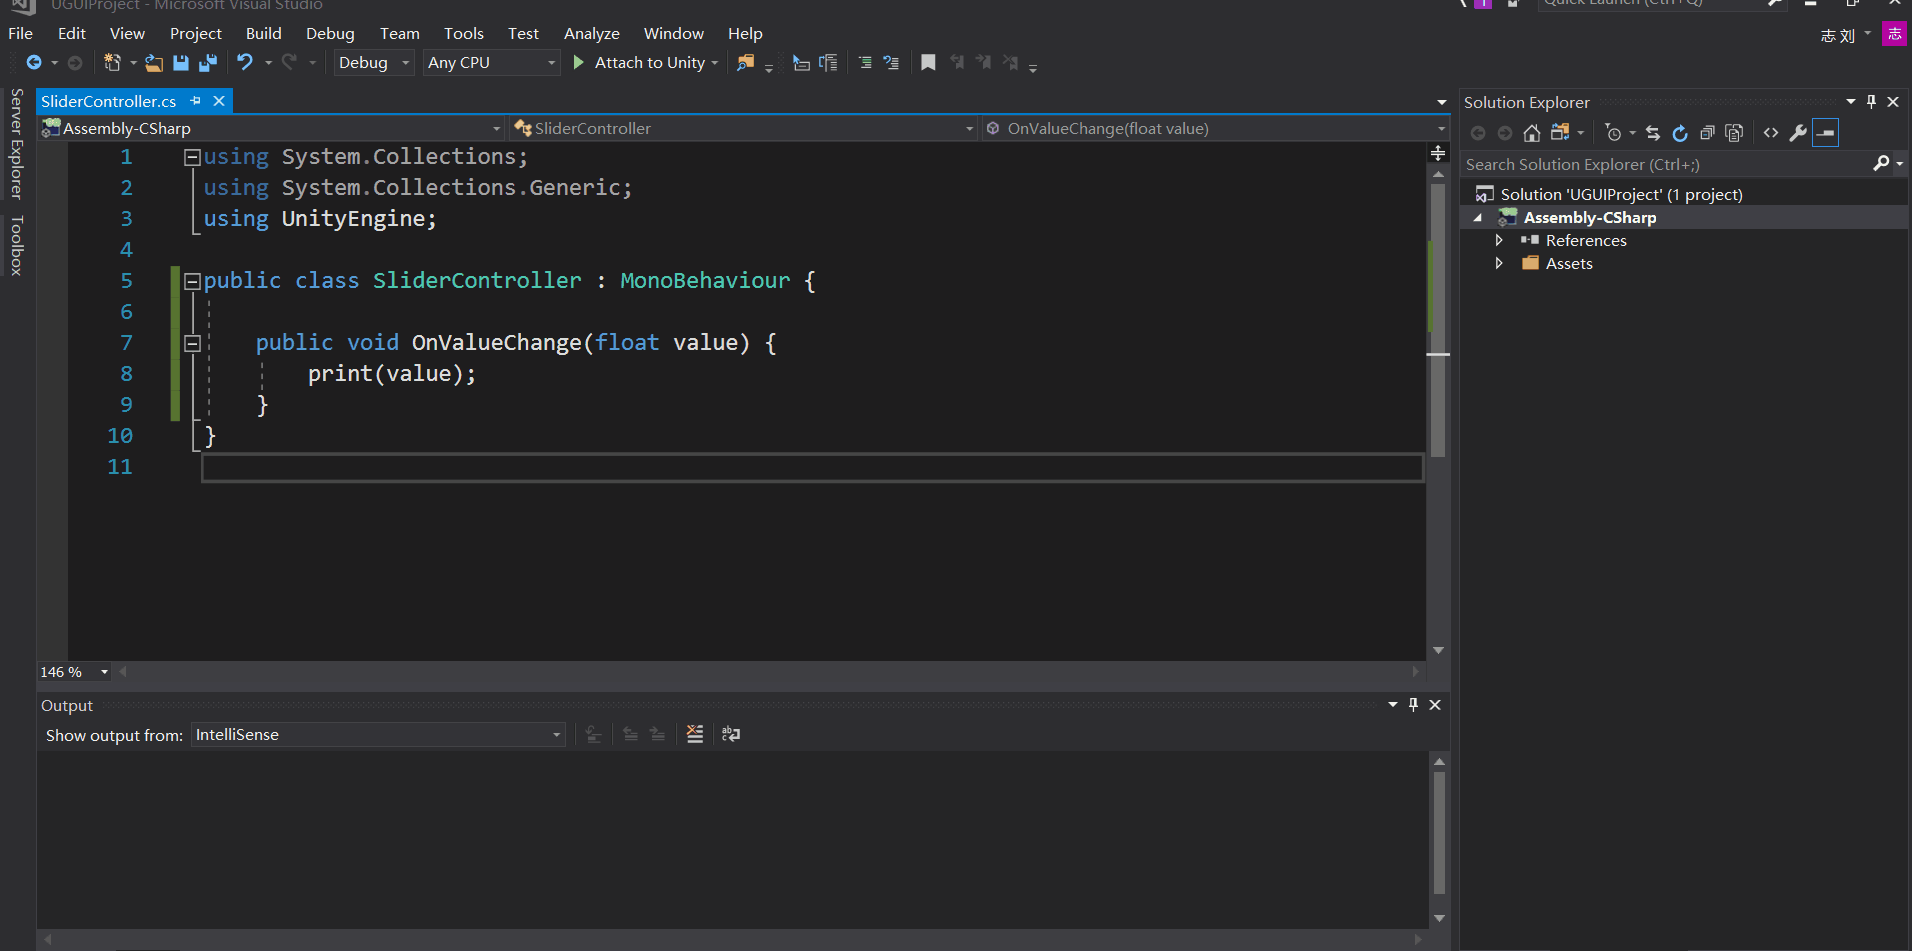Screen dimensions: 1912x951
Task: Undo the last edit
Action: 245,63
